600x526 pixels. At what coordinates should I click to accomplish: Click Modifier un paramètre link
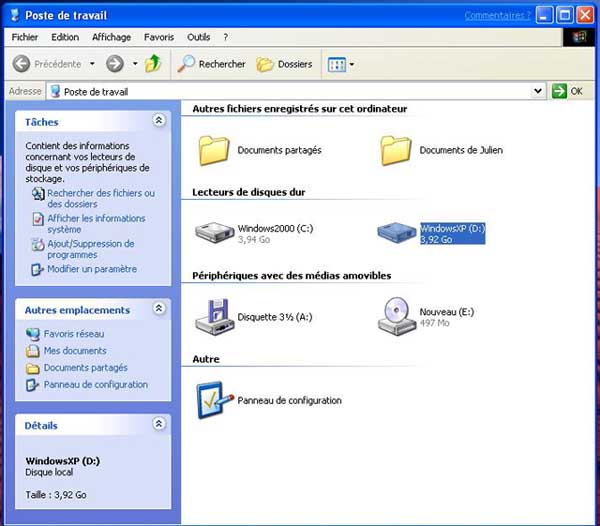(x=92, y=269)
